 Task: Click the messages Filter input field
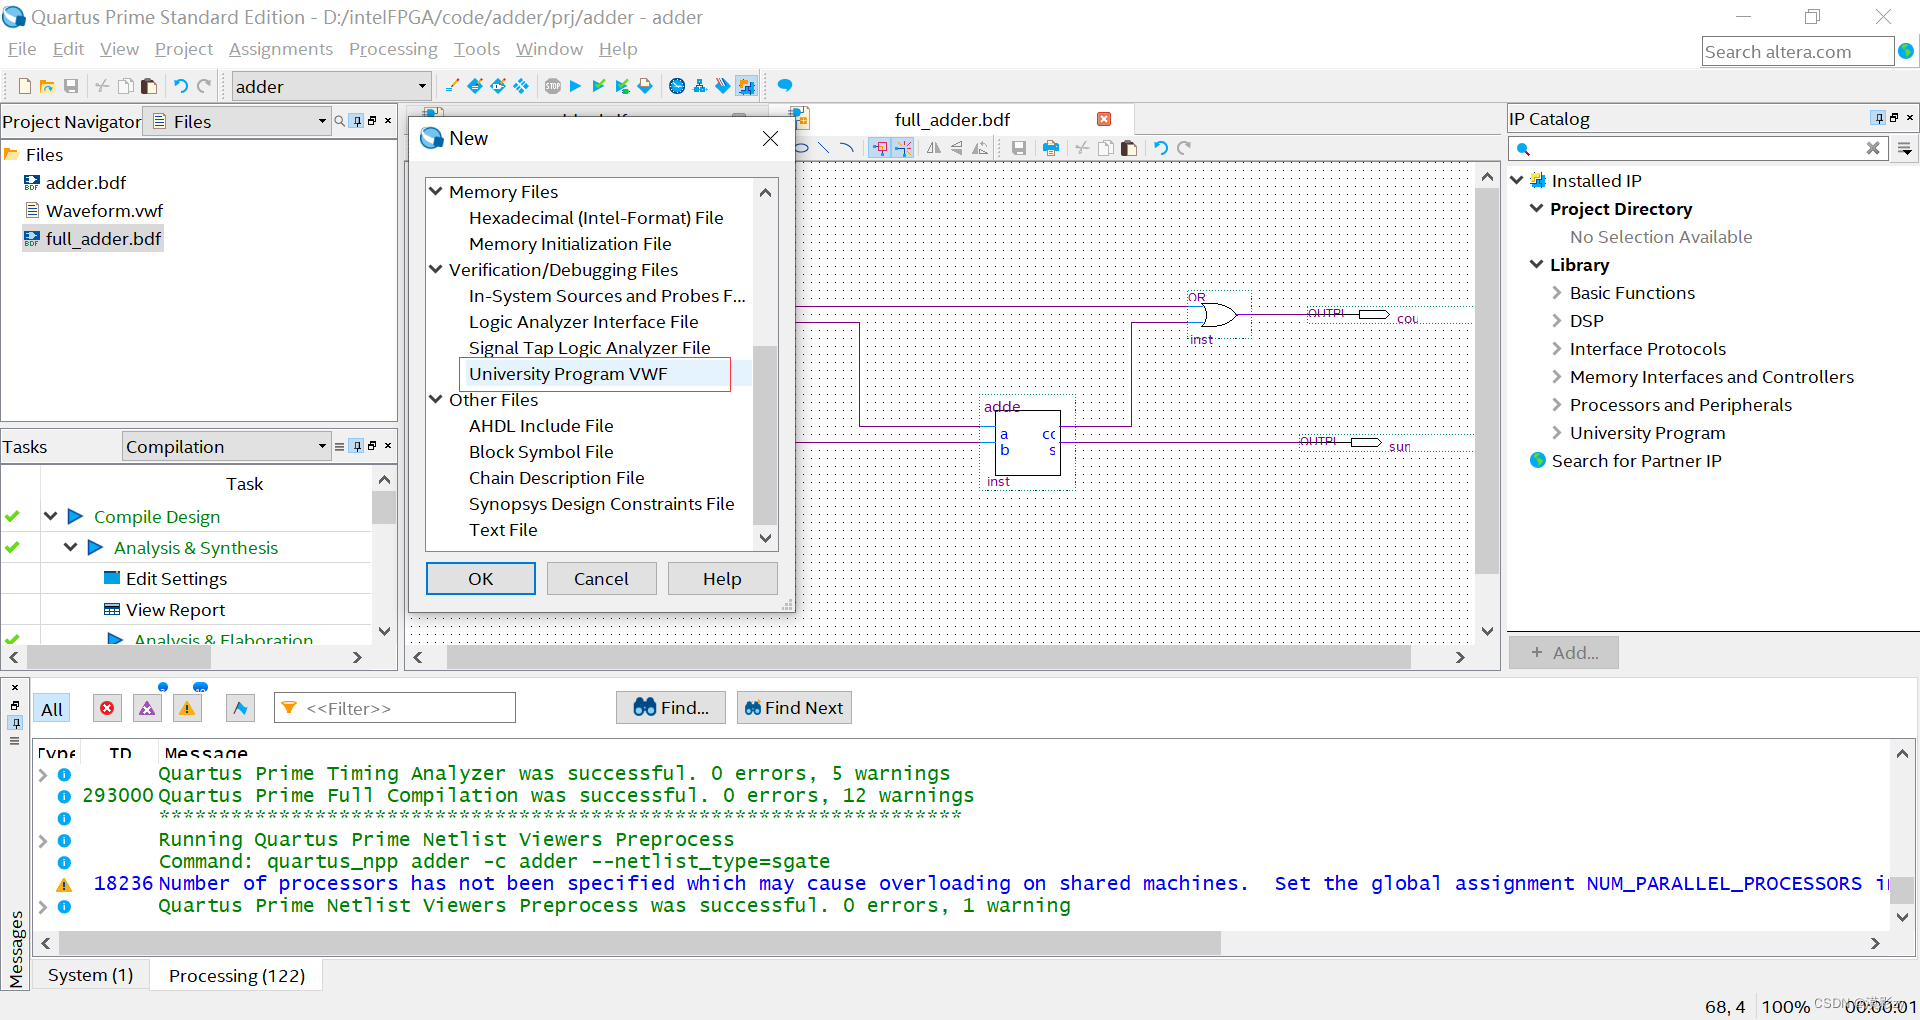pos(395,708)
